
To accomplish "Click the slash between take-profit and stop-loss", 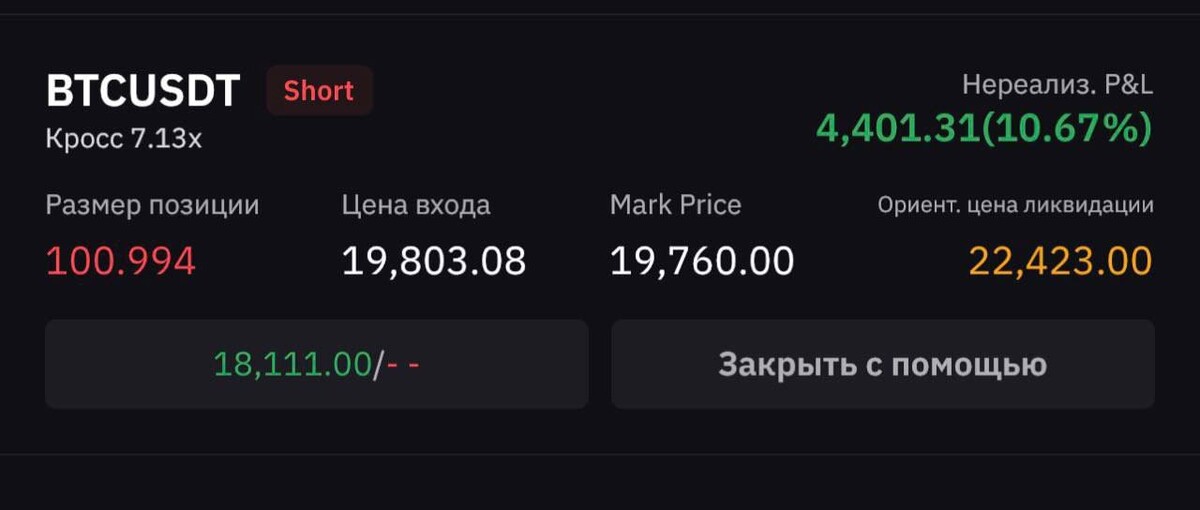I will click(x=377, y=364).
